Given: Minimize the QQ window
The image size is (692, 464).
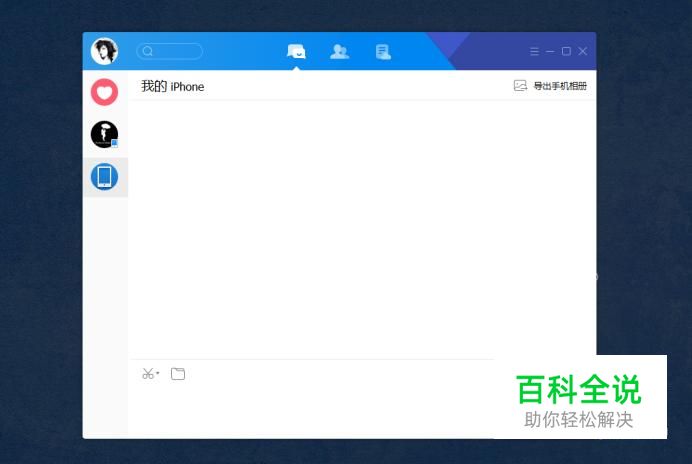Looking at the screenshot, I should pos(550,51).
